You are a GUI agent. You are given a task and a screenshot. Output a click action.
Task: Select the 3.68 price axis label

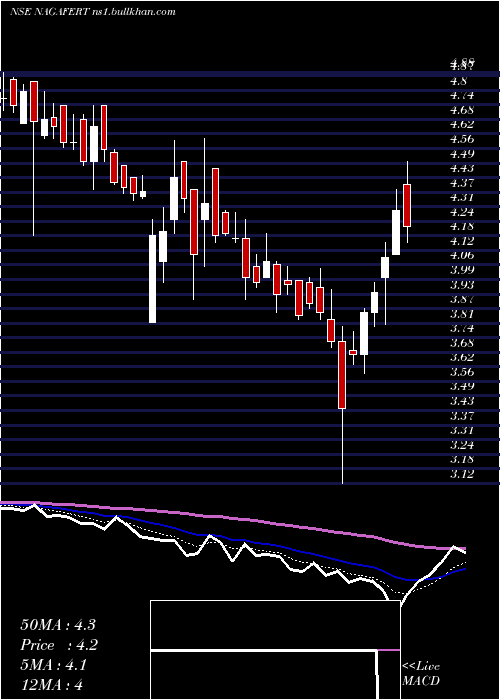point(462,343)
